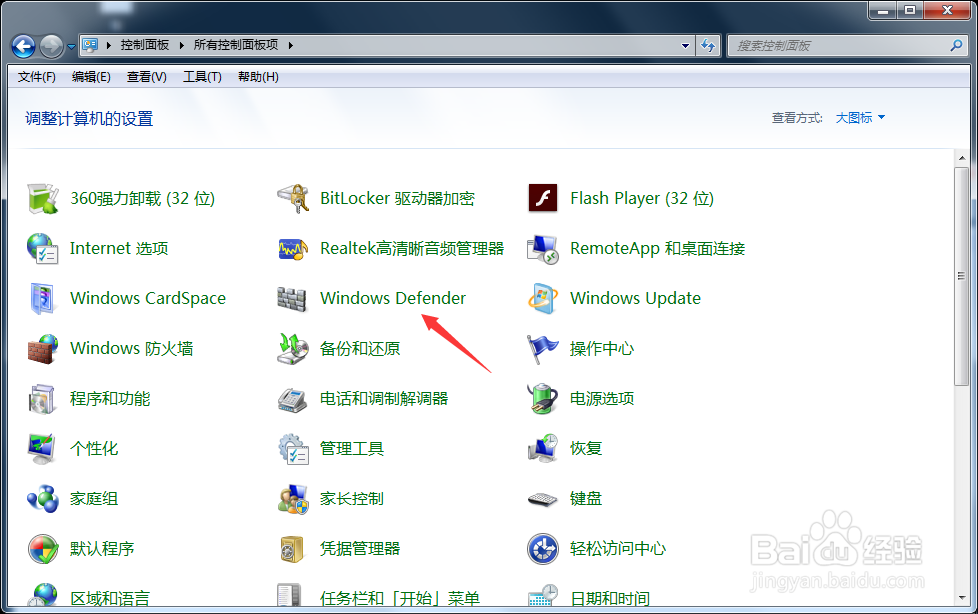Open the 默认程序 icon
Viewport: 978px width, 614px height.
[x=43, y=549]
